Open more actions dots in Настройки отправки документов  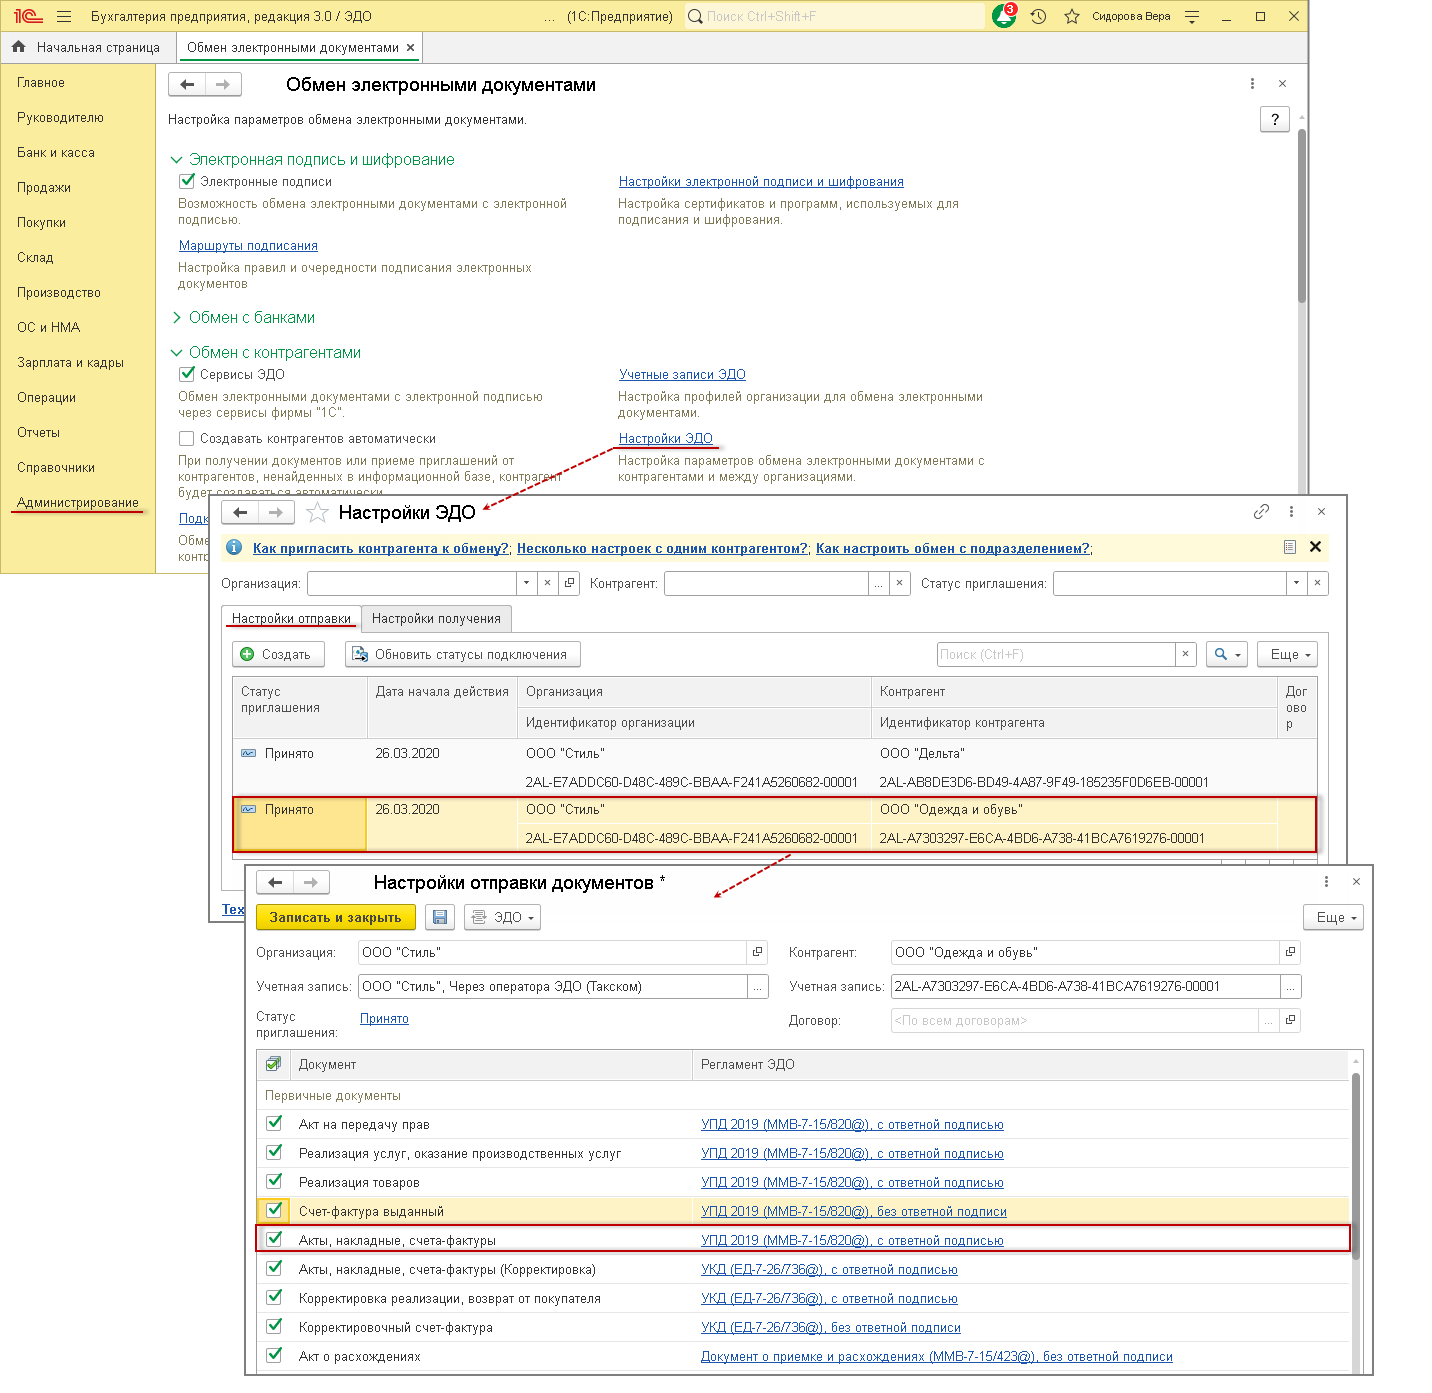[x=1326, y=882]
